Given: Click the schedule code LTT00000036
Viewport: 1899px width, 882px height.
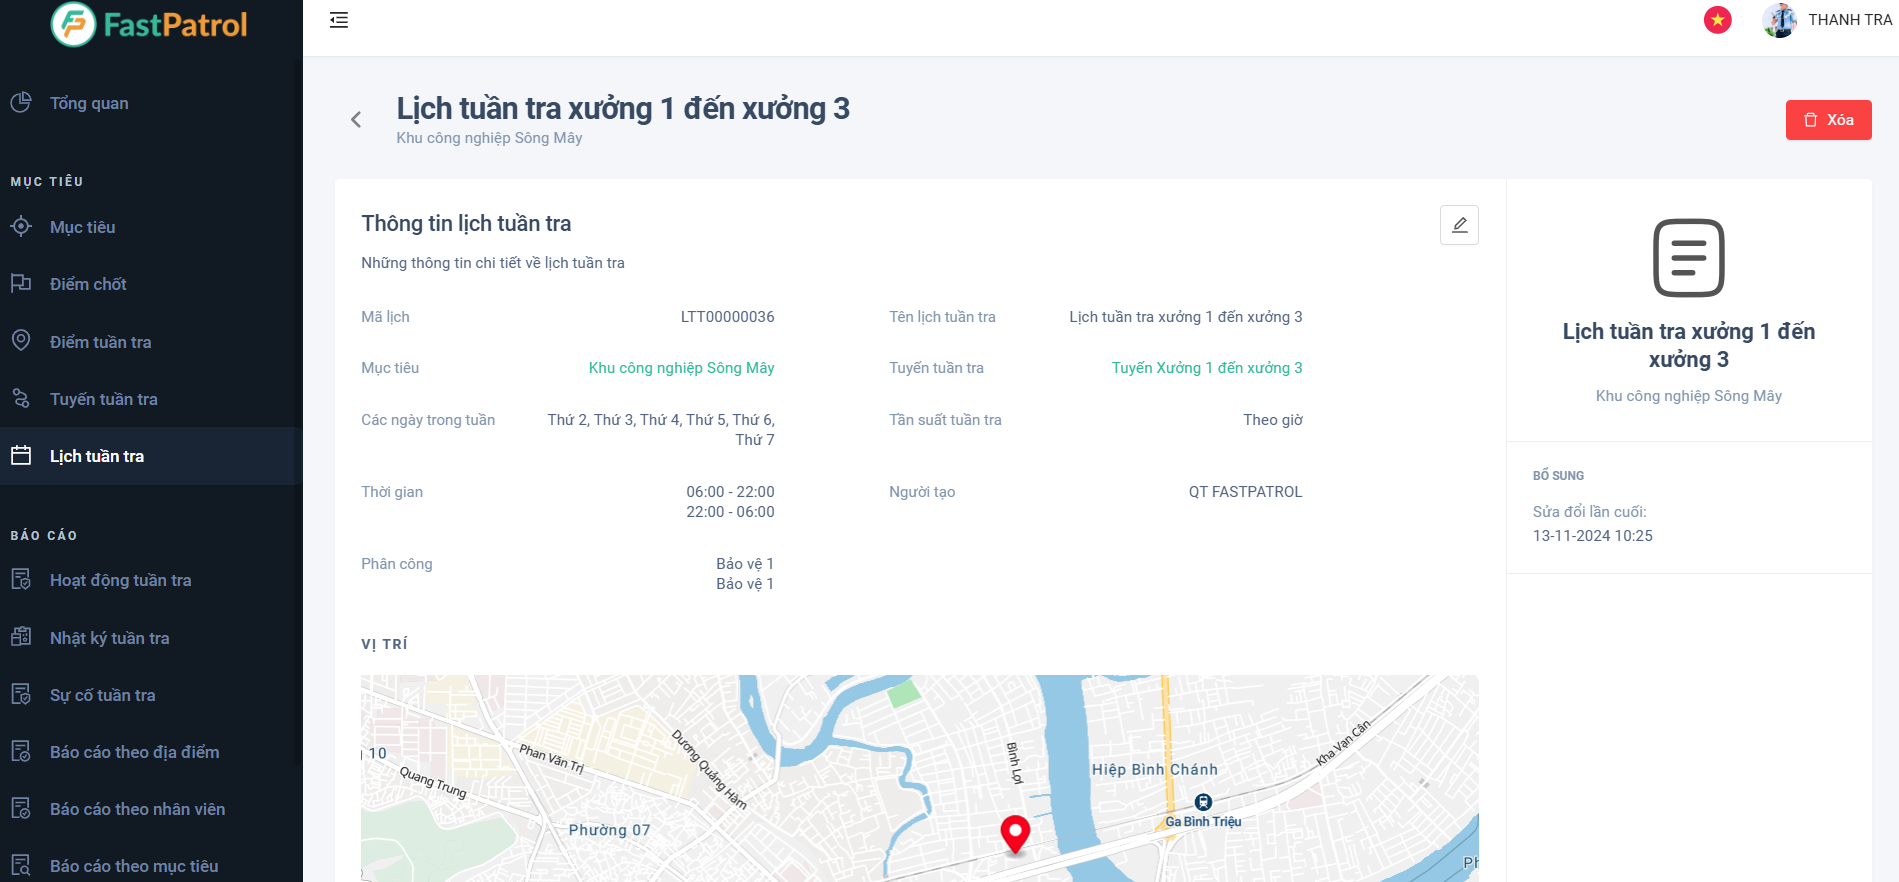Looking at the screenshot, I should tap(727, 317).
